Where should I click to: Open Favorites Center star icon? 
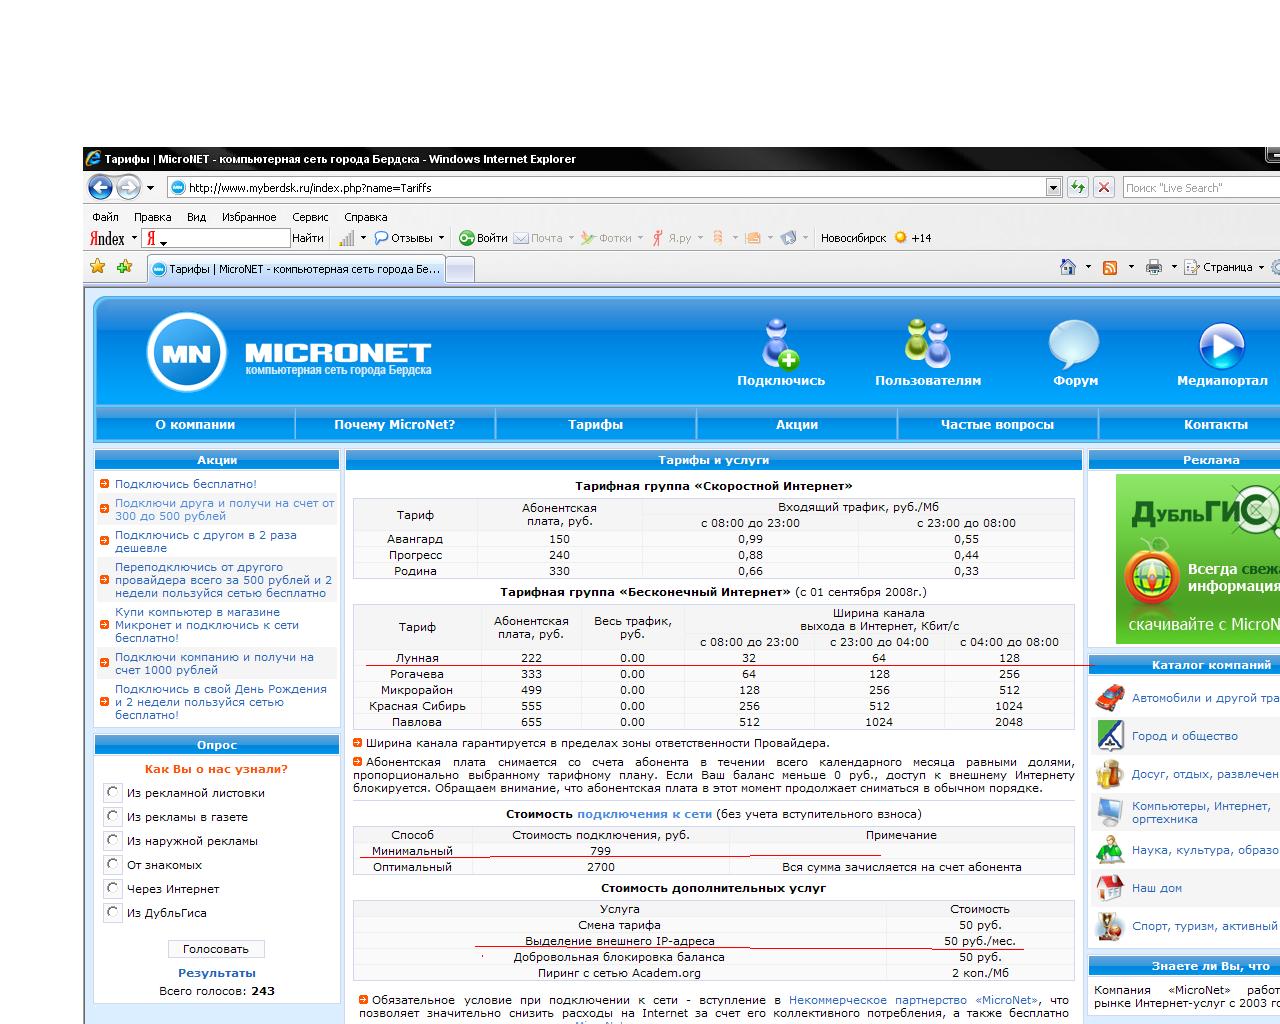tap(98, 266)
